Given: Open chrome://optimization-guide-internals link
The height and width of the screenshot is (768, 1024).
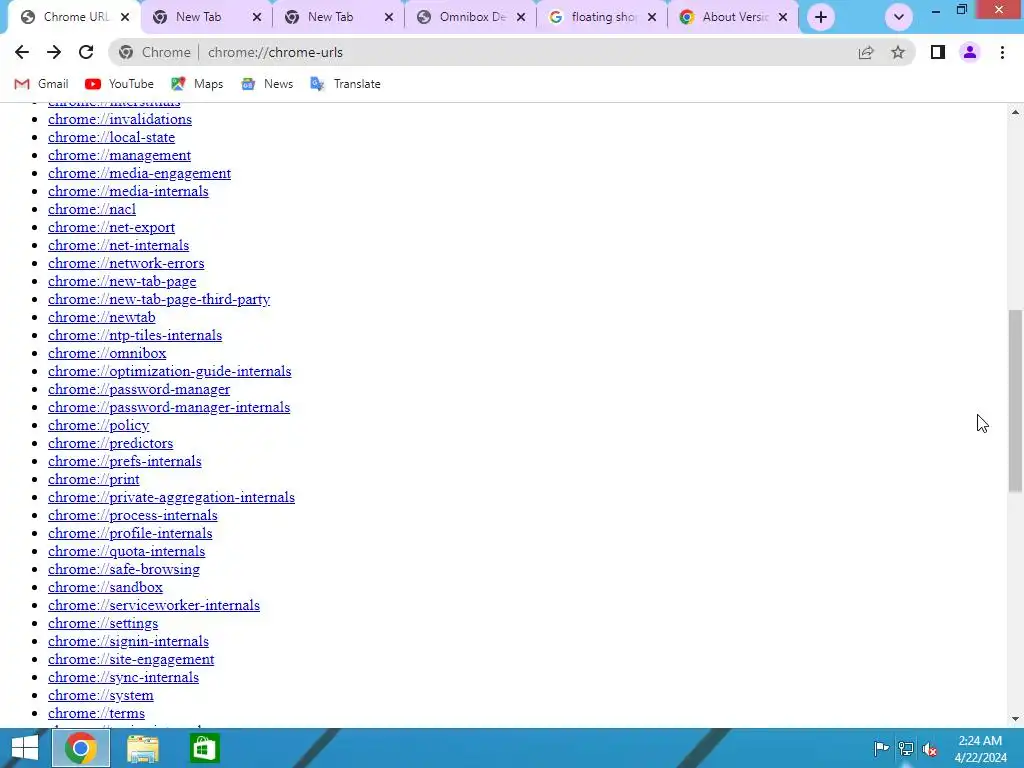Looking at the screenshot, I should coord(170,371).
